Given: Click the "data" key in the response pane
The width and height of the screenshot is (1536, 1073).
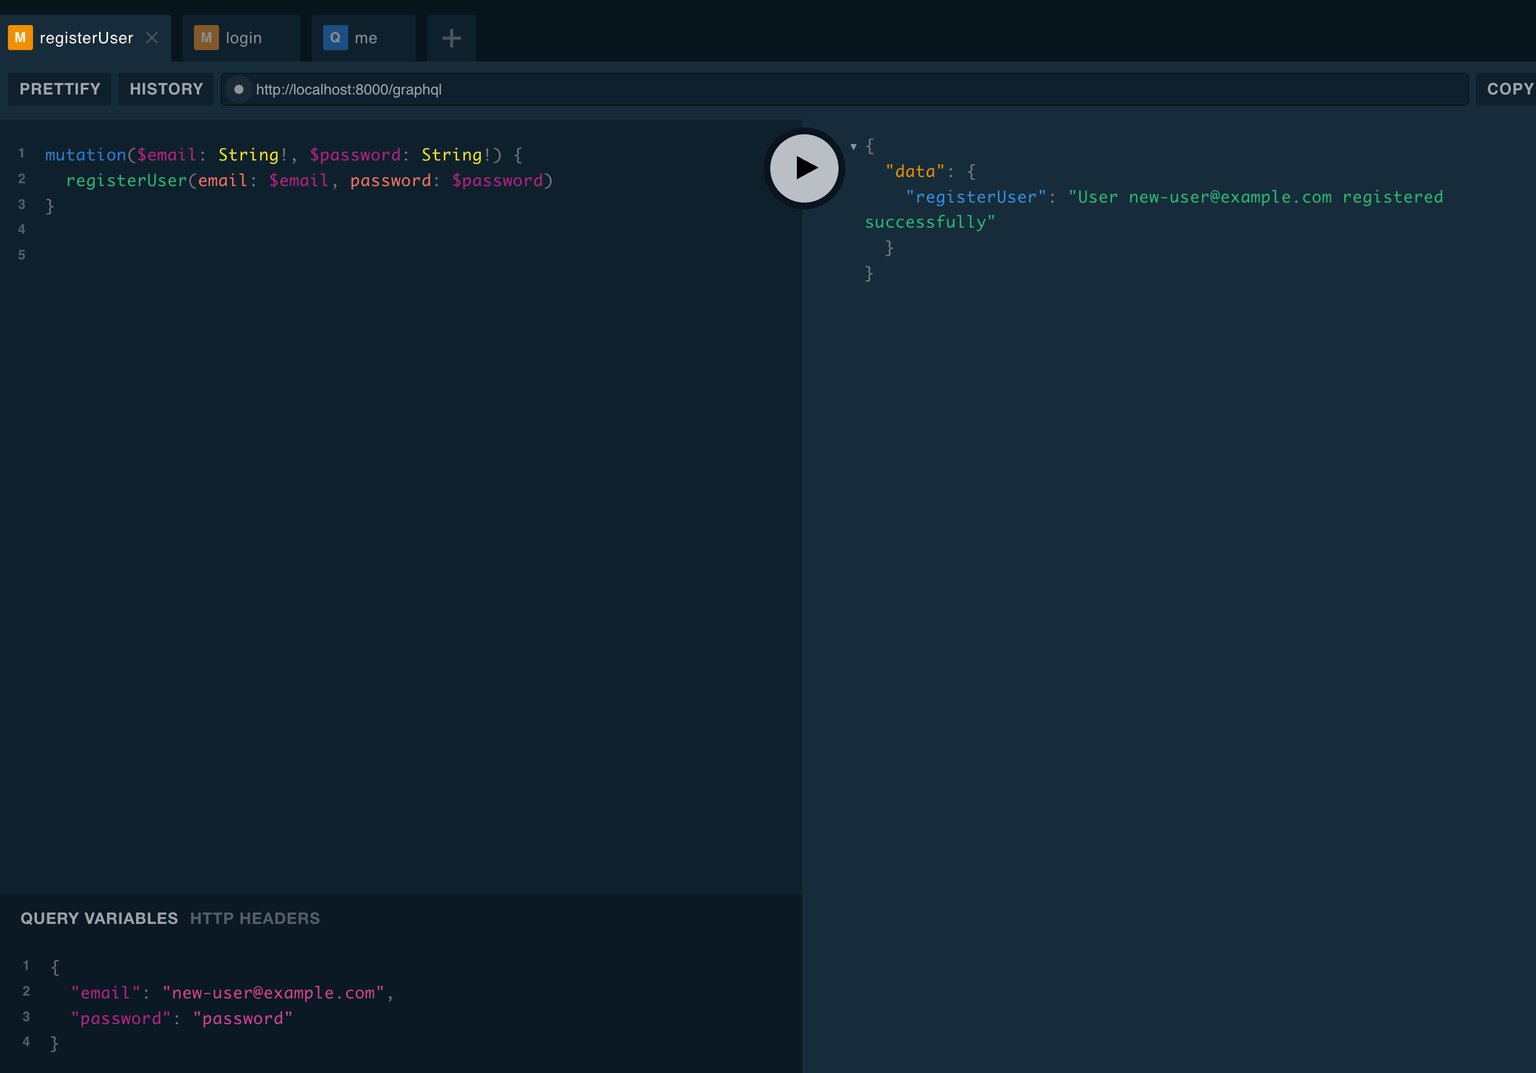Looking at the screenshot, I should coord(914,171).
